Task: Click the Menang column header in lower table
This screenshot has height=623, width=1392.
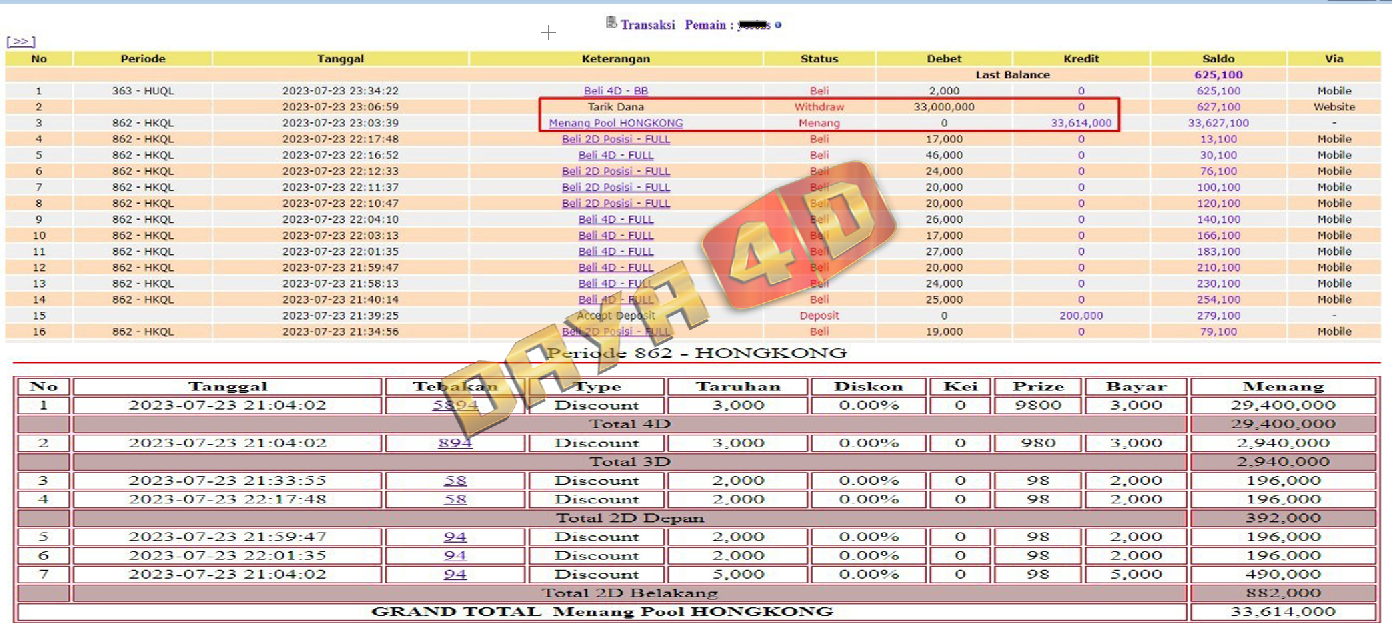Action: (x=1284, y=386)
